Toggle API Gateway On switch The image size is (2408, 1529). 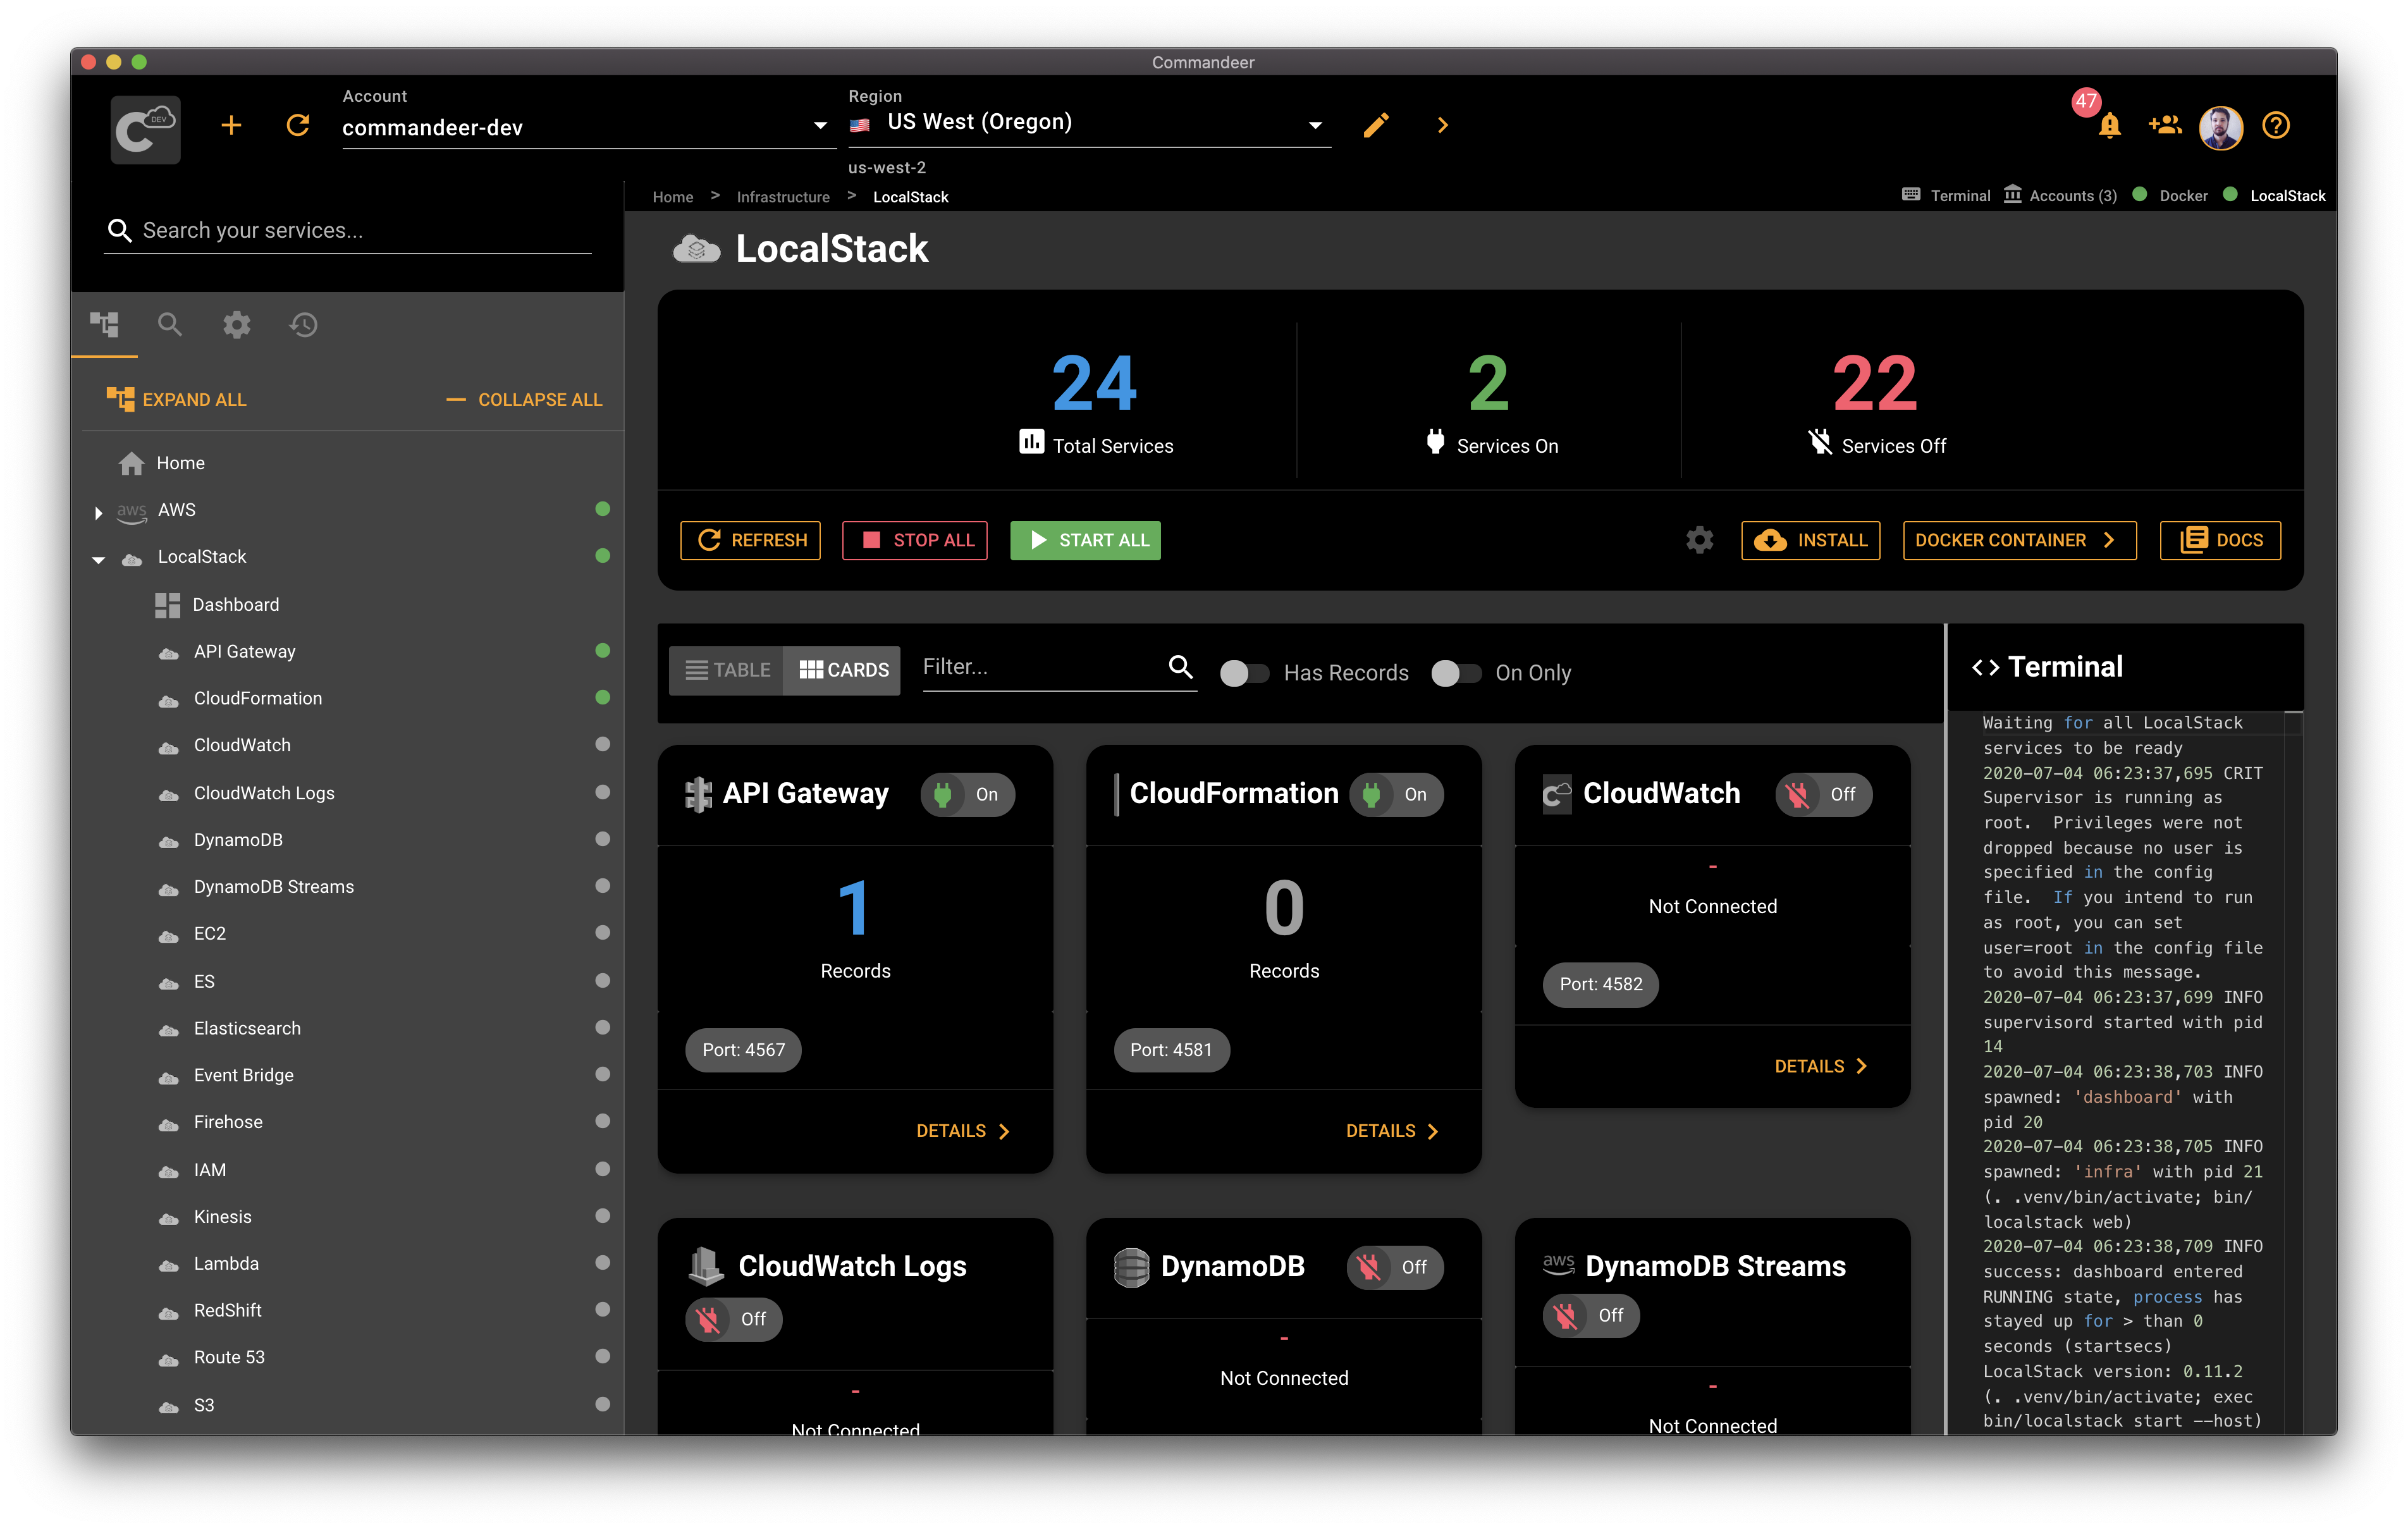point(967,794)
